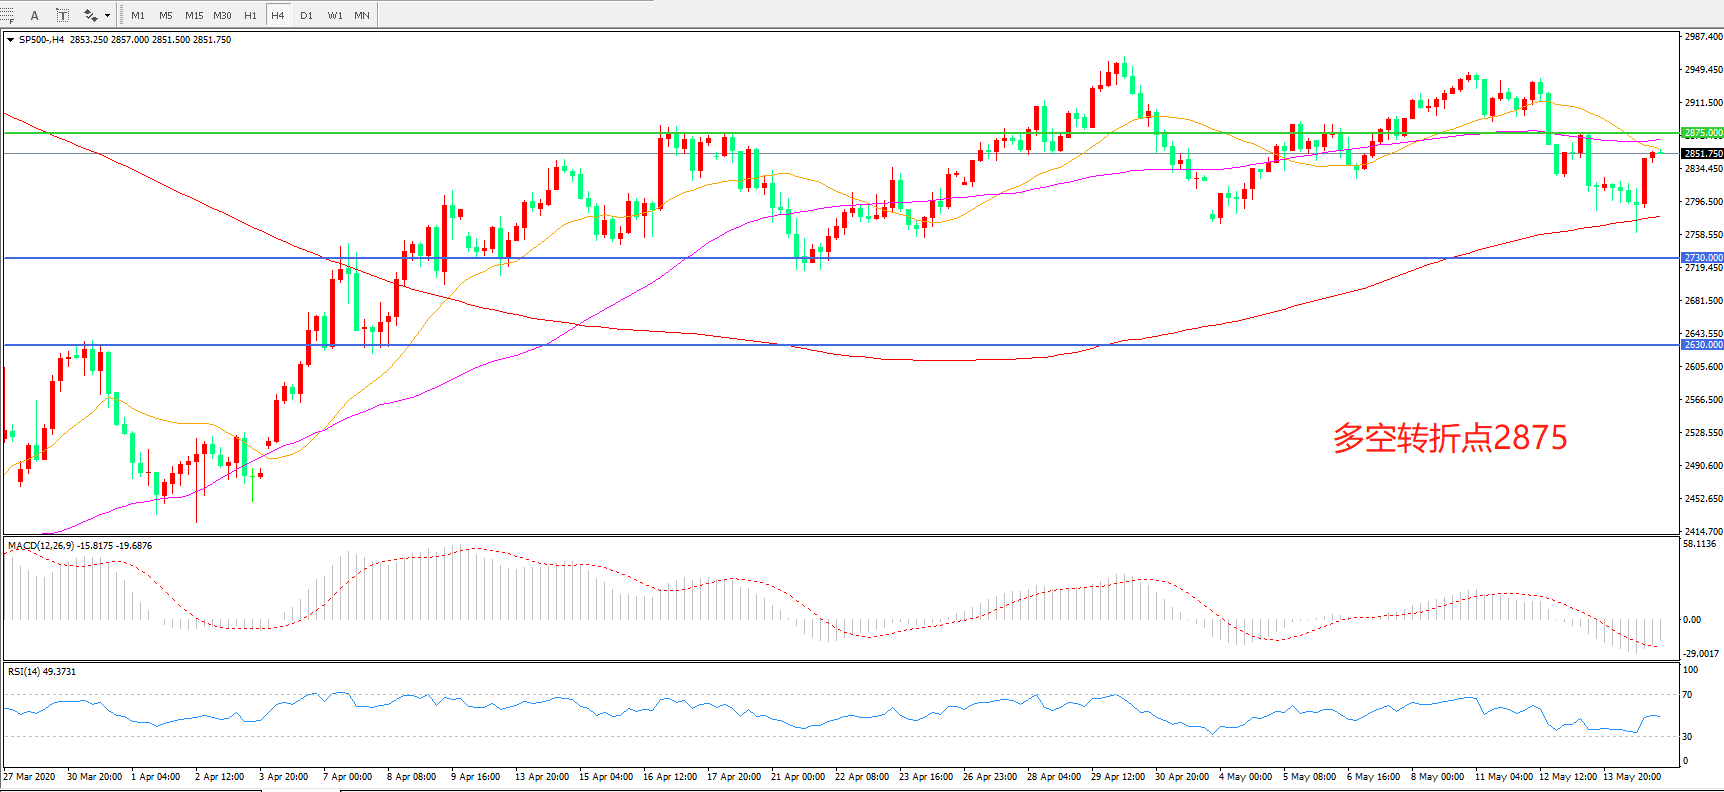The width and height of the screenshot is (1724, 792).
Task: Select the Text tool (A icon)
Action: (35, 15)
